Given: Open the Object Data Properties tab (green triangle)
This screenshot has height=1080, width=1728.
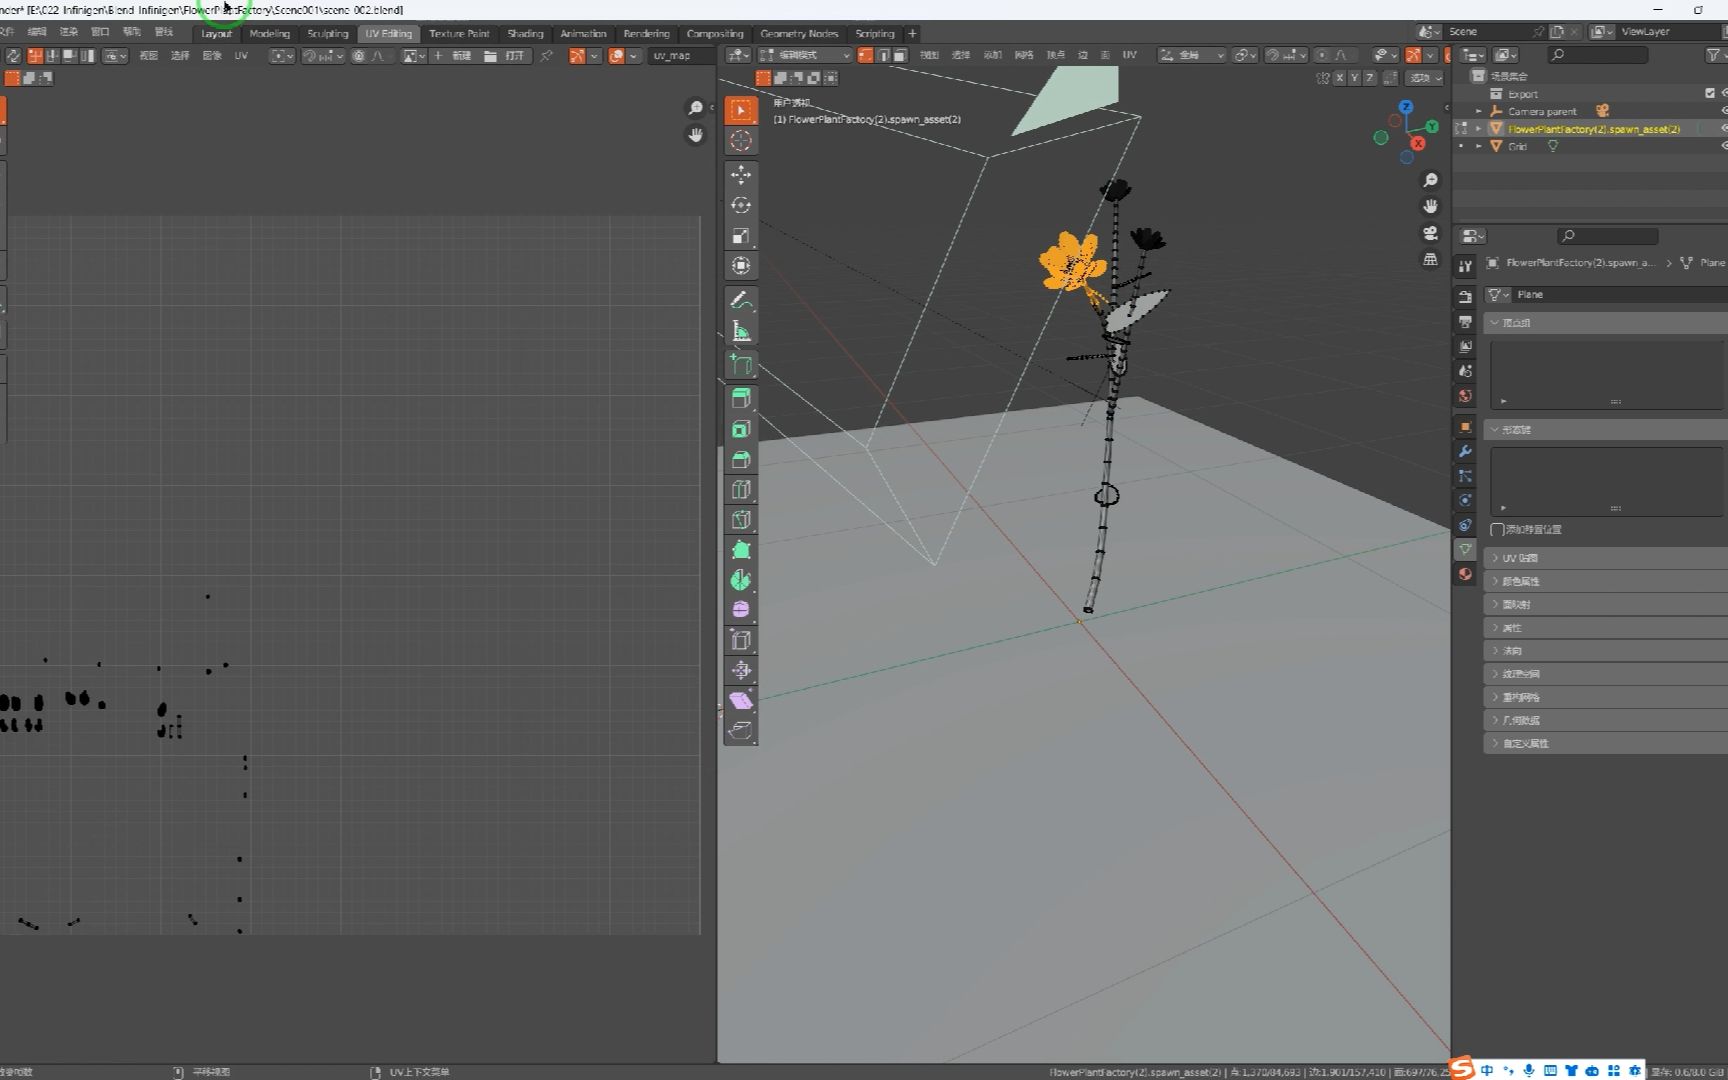Looking at the screenshot, I should tap(1465, 549).
